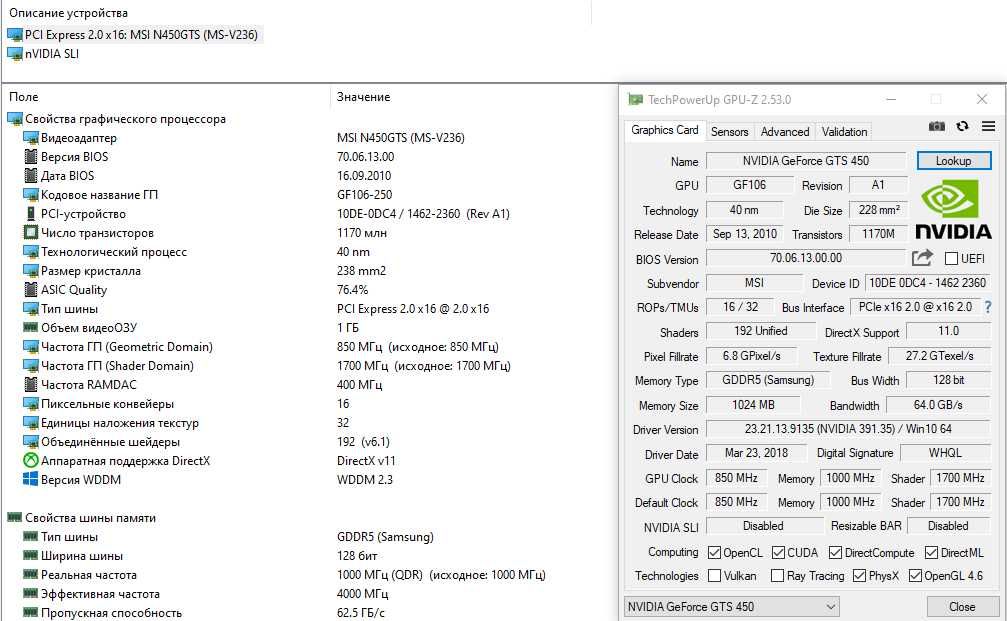
Task: Click the Device ID field 10DE 0DC4
Action: coord(927,283)
